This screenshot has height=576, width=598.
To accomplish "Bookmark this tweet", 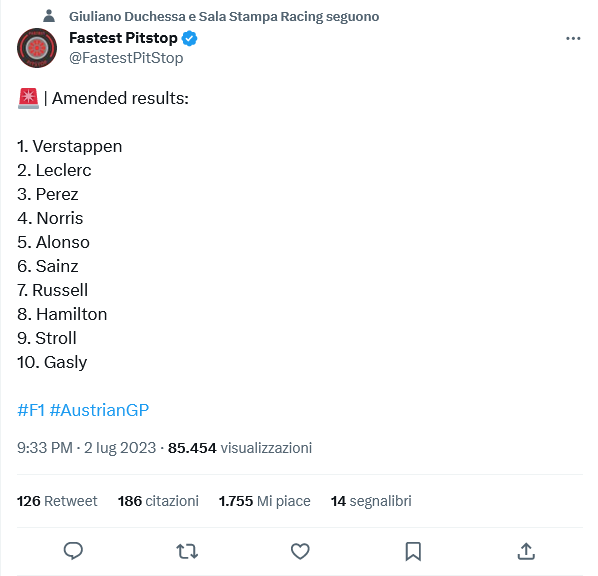I will [413, 552].
